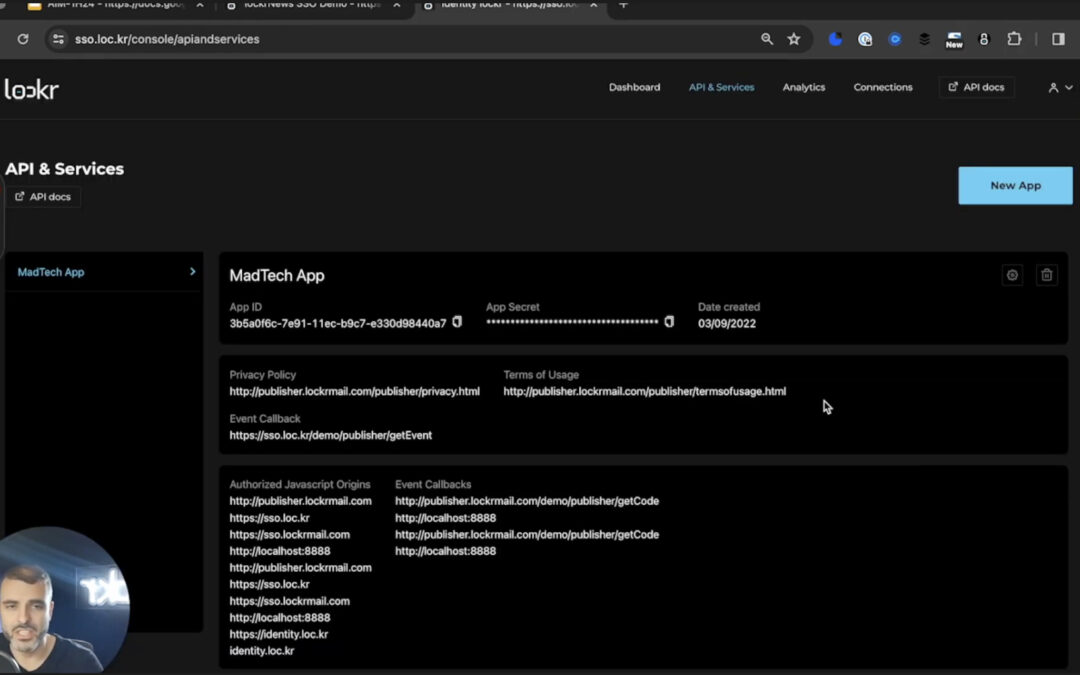Click identity.loc.kr origin without scheme
The height and width of the screenshot is (675, 1080).
point(262,651)
